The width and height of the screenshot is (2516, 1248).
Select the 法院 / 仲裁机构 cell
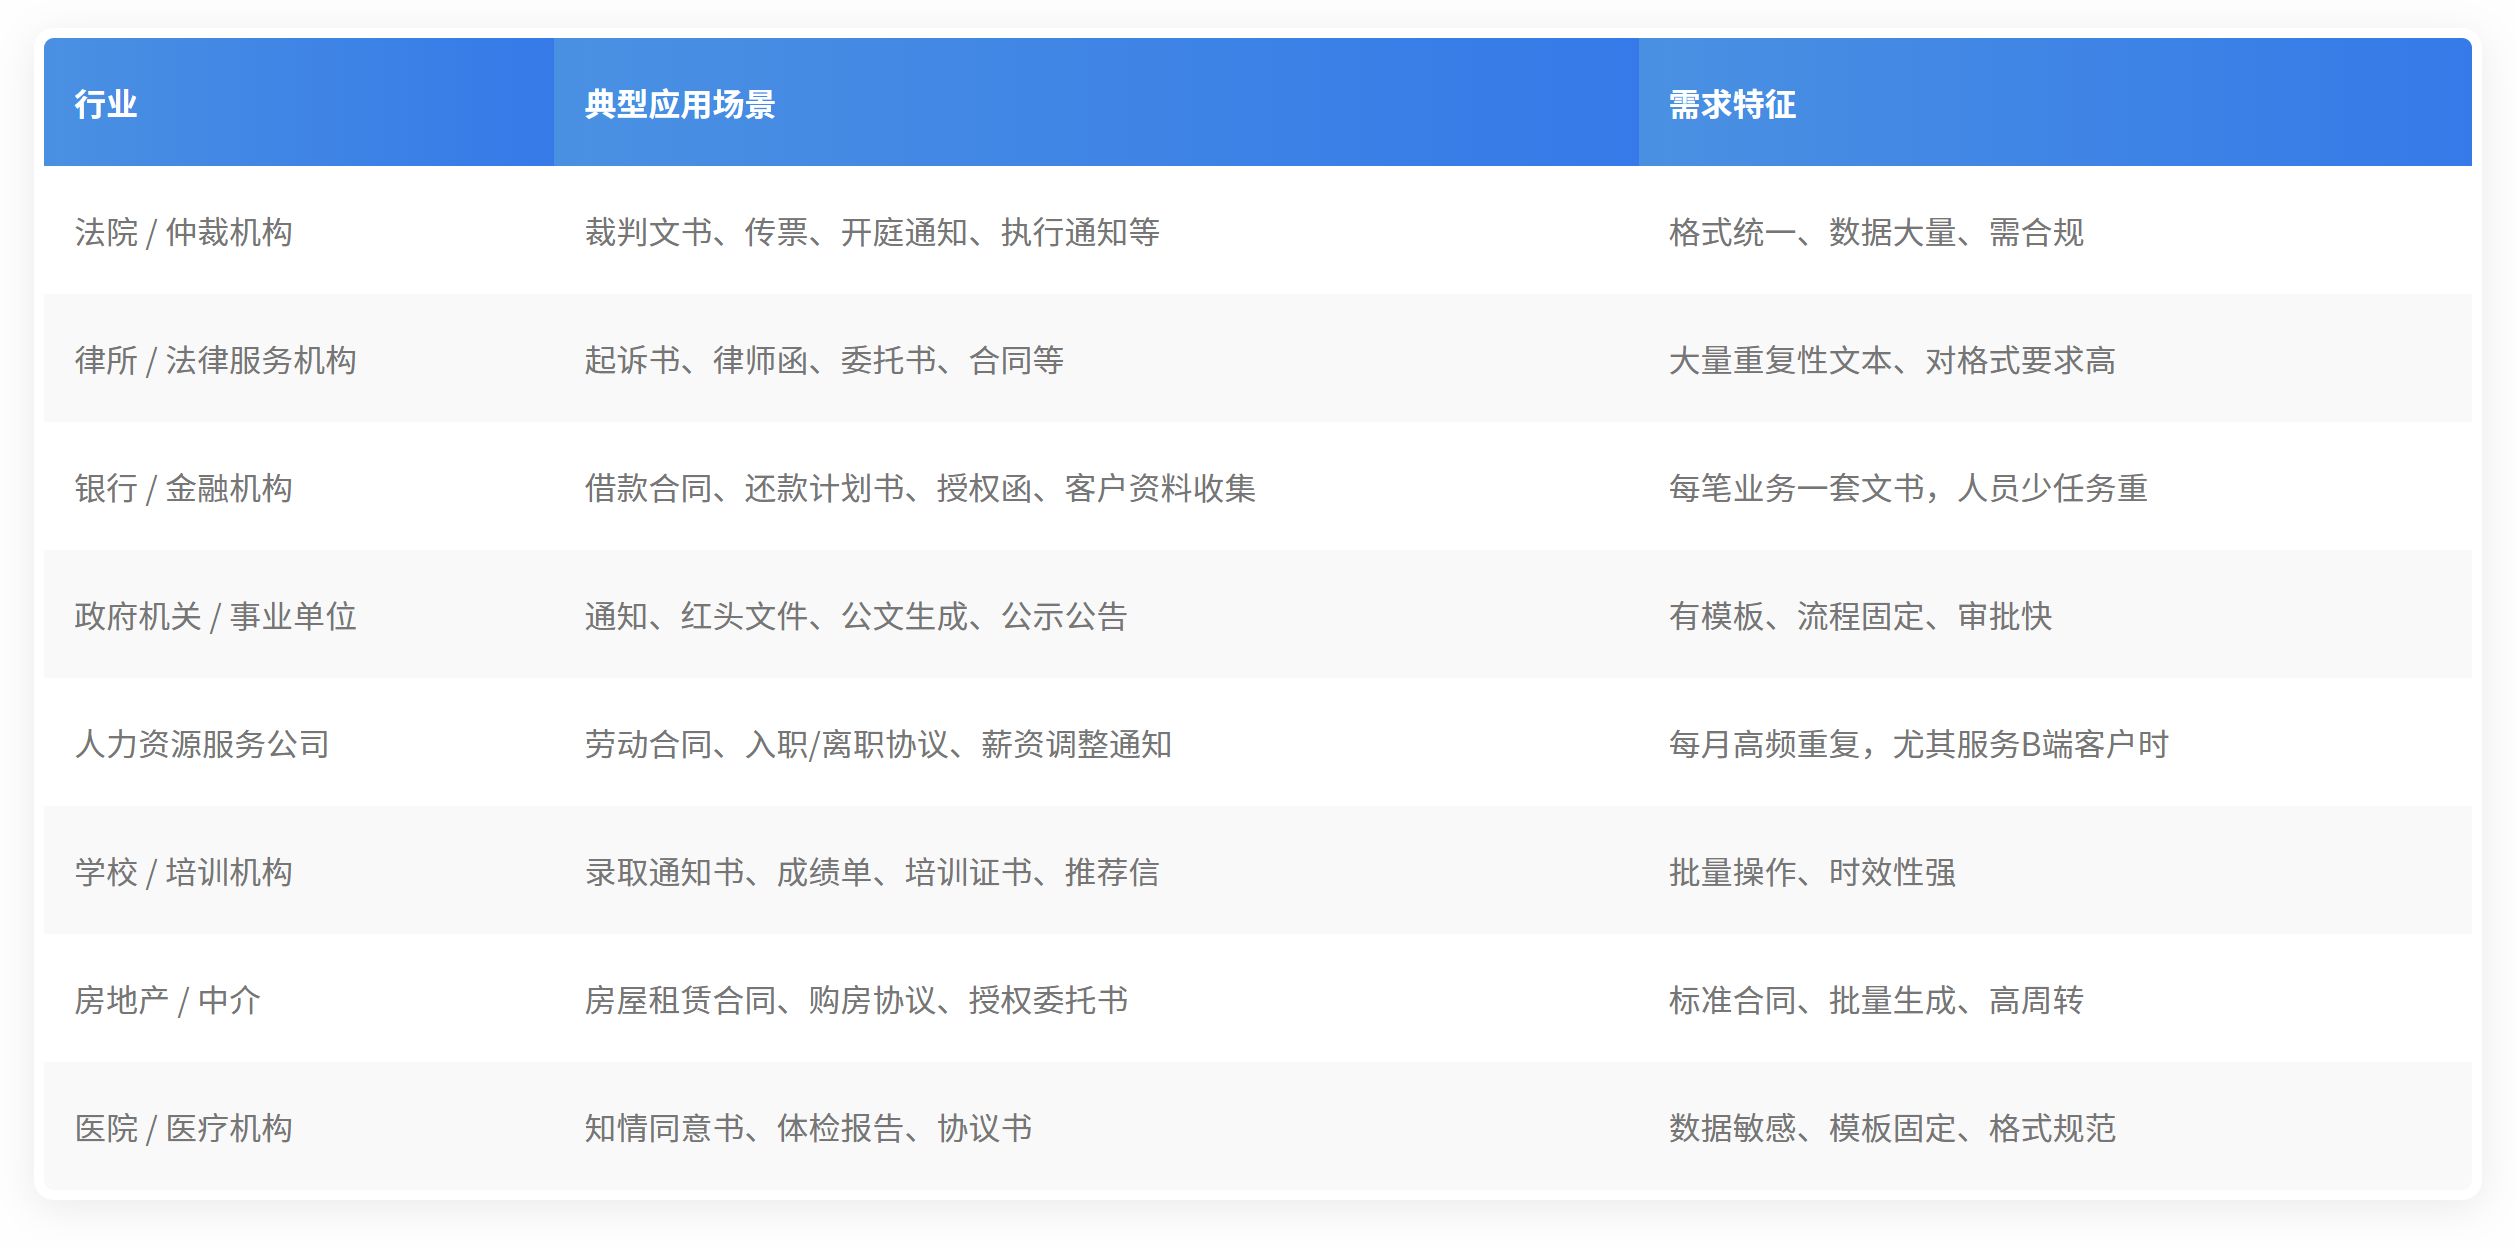coord(184,232)
